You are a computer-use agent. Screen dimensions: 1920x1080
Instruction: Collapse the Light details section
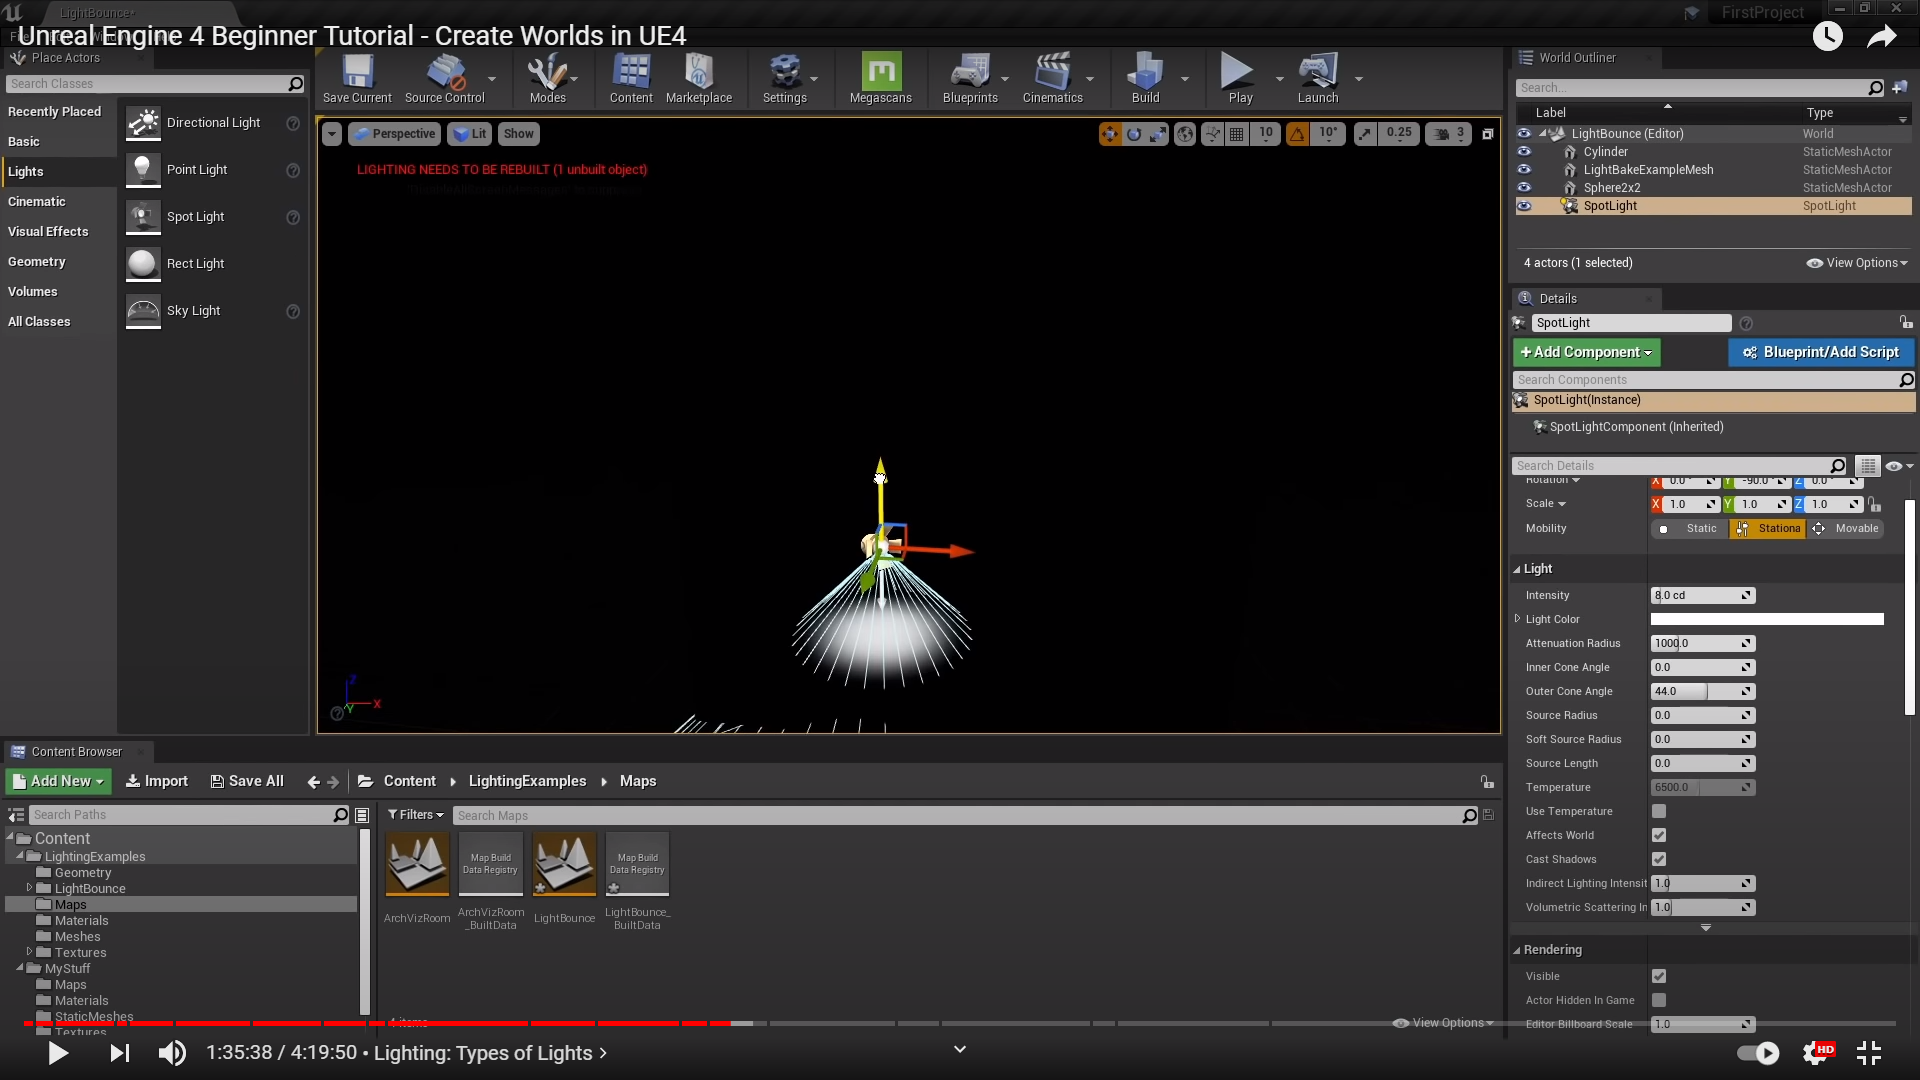[1517, 569]
